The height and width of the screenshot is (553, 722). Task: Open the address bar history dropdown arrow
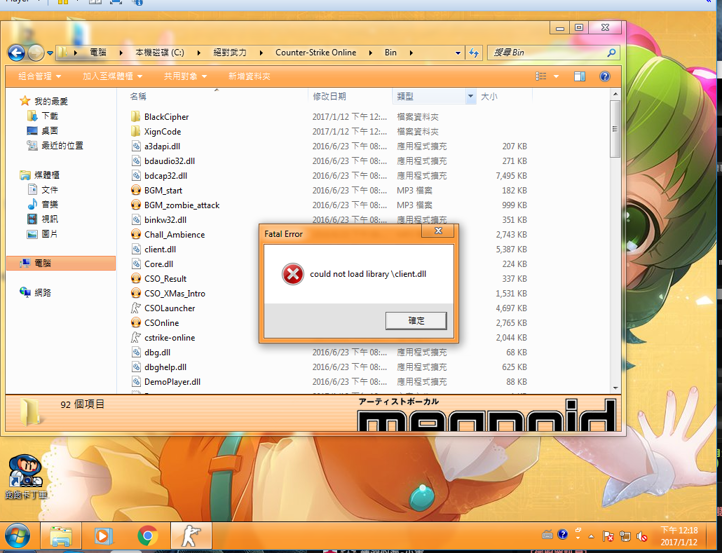pyautogui.click(x=458, y=53)
